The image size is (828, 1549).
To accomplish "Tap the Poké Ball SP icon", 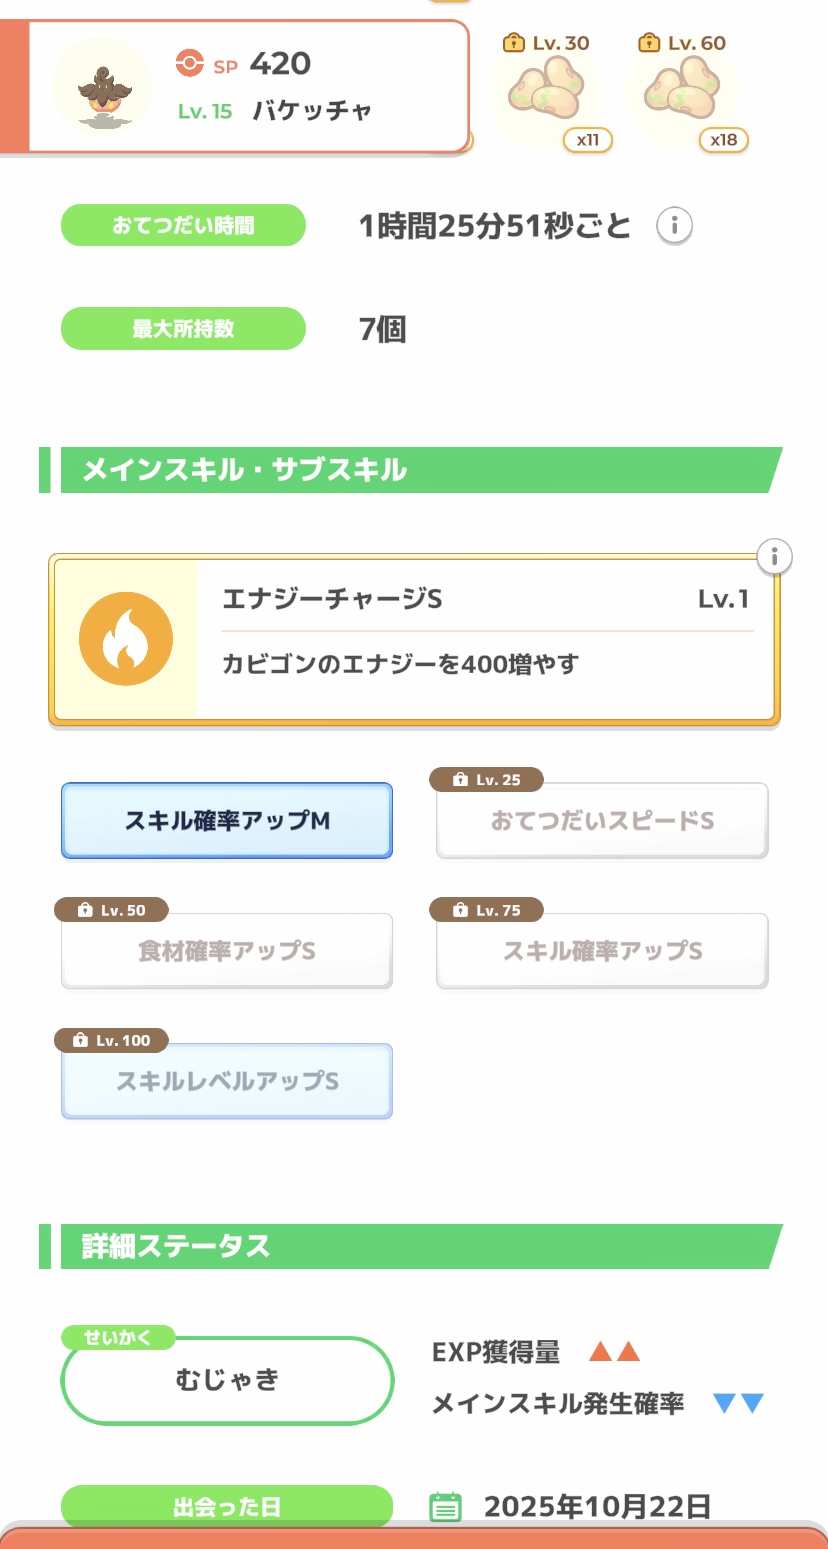I will 189,64.
